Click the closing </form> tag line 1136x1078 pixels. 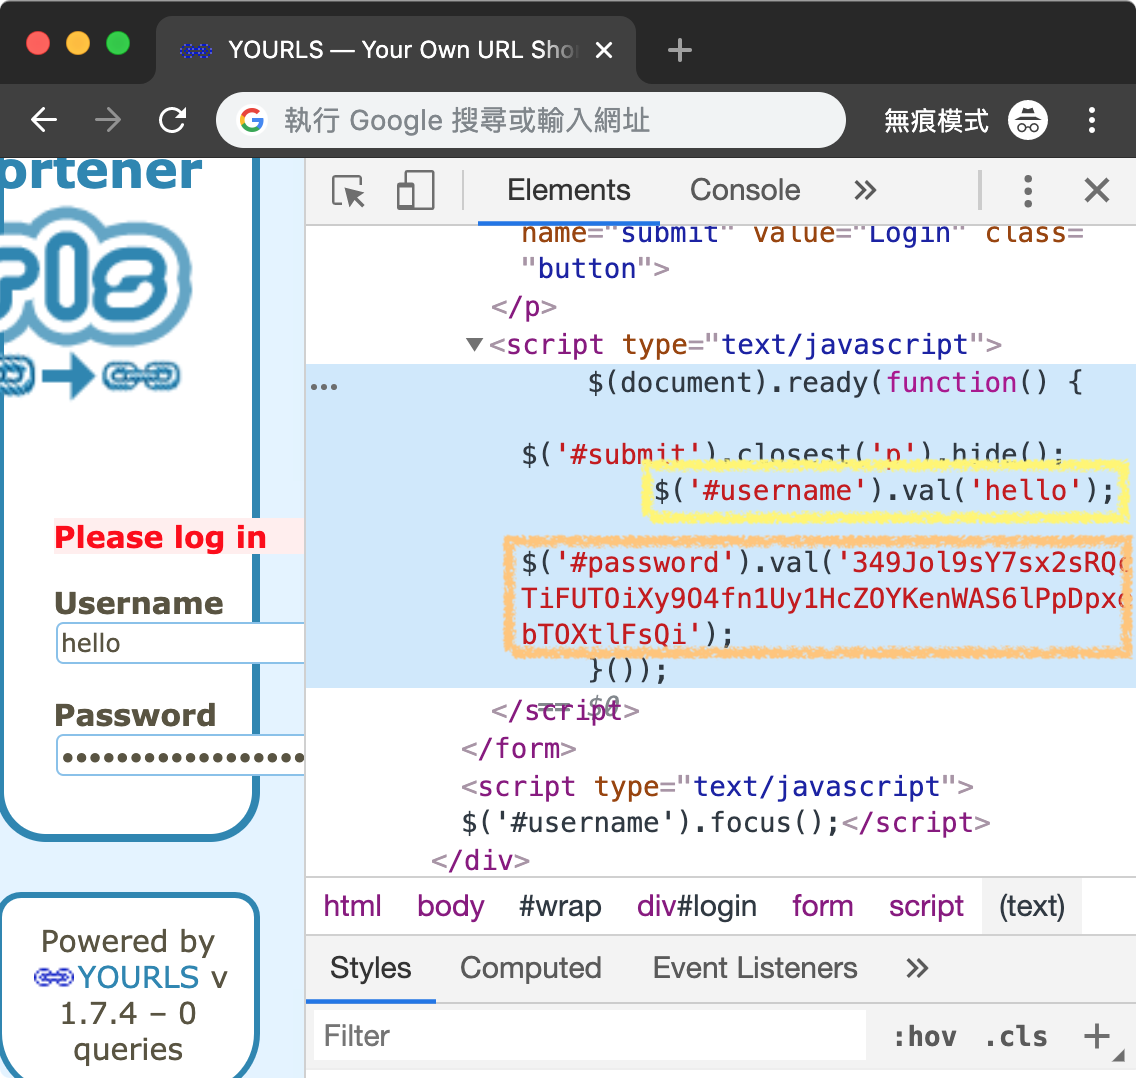(x=519, y=748)
